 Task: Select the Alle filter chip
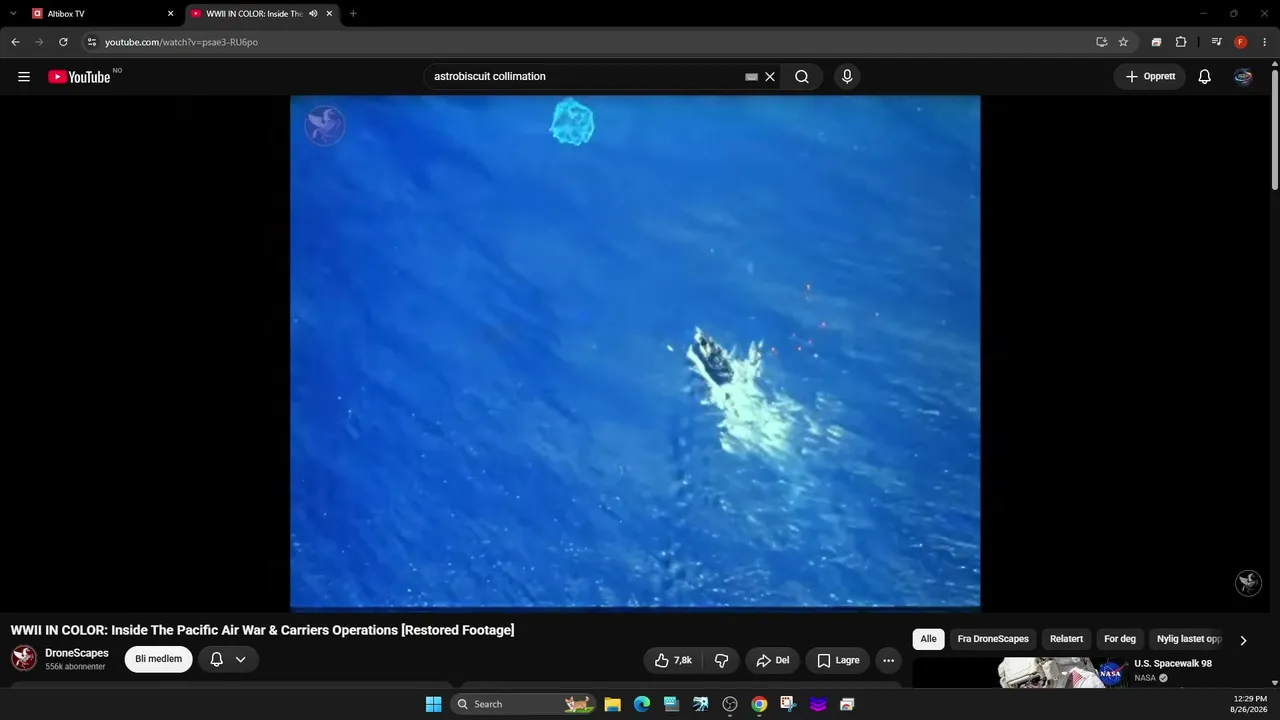click(x=928, y=639)
